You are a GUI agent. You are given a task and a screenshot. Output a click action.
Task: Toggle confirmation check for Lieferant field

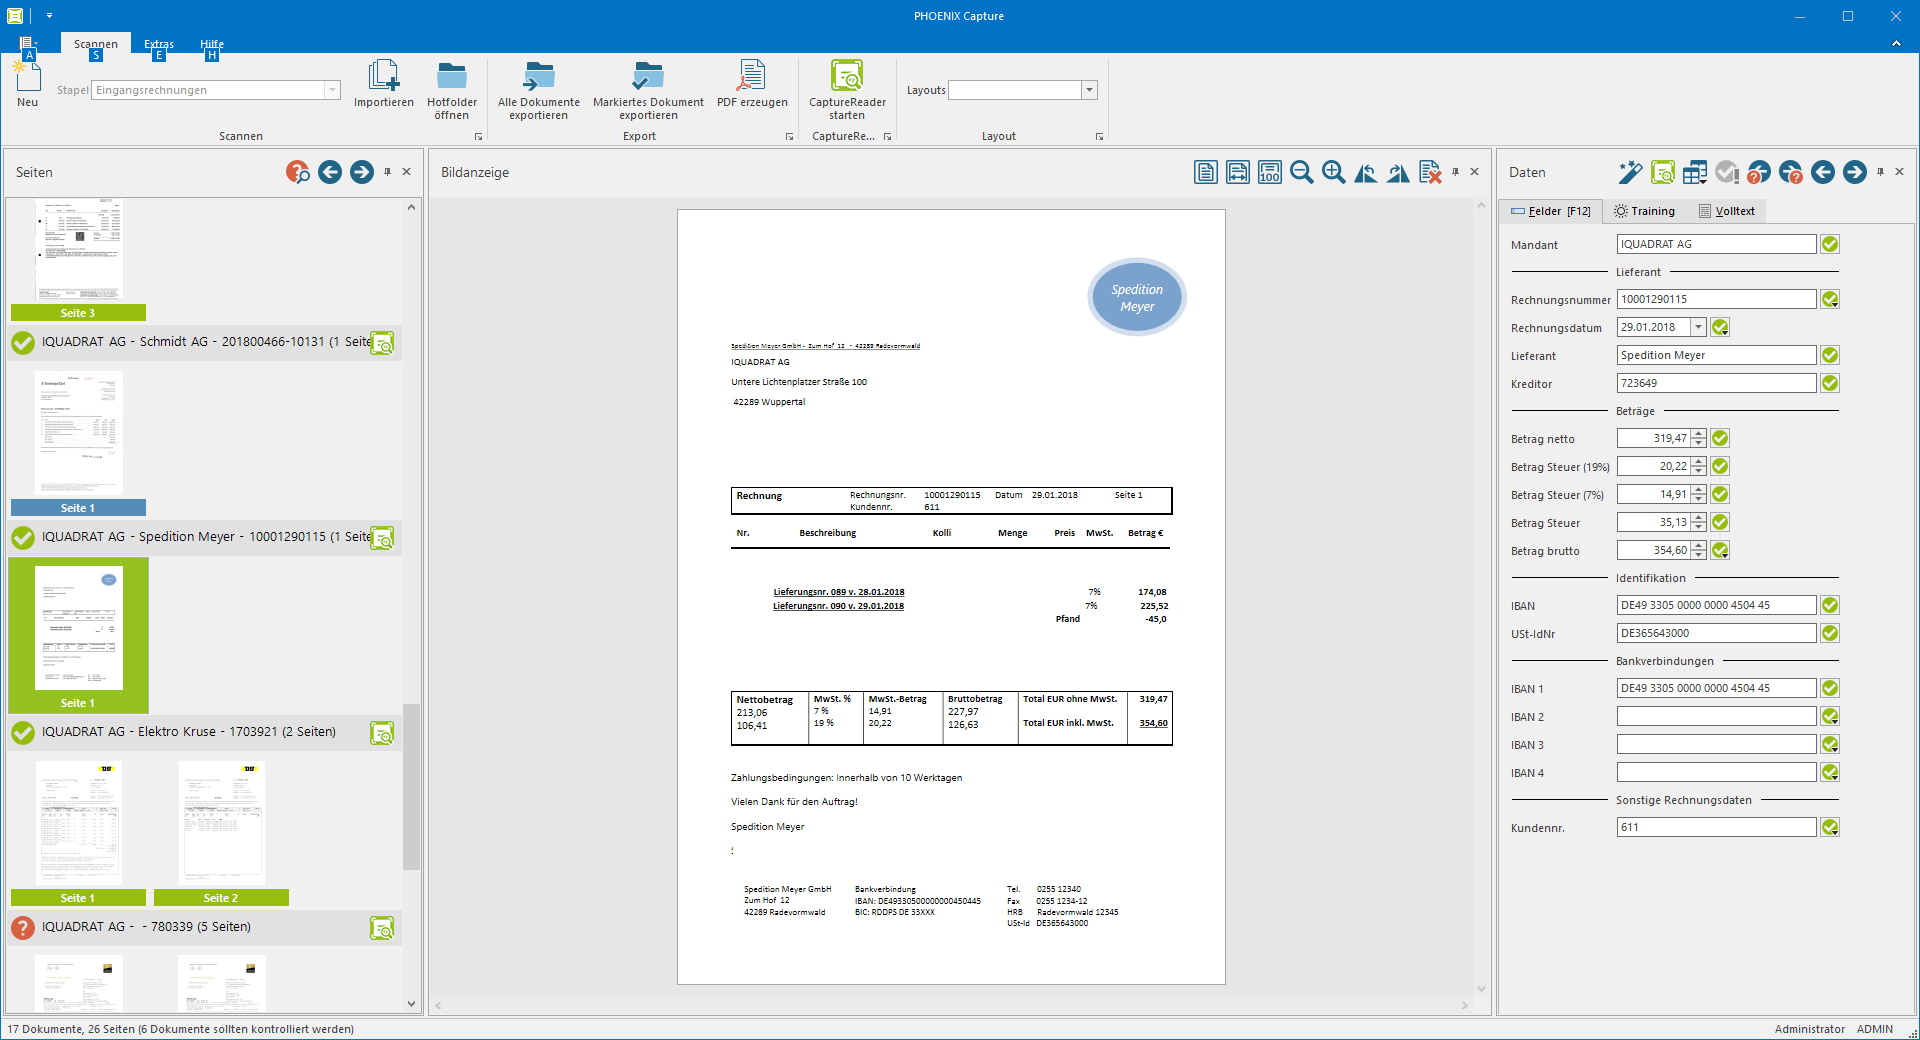(1830, 355)
